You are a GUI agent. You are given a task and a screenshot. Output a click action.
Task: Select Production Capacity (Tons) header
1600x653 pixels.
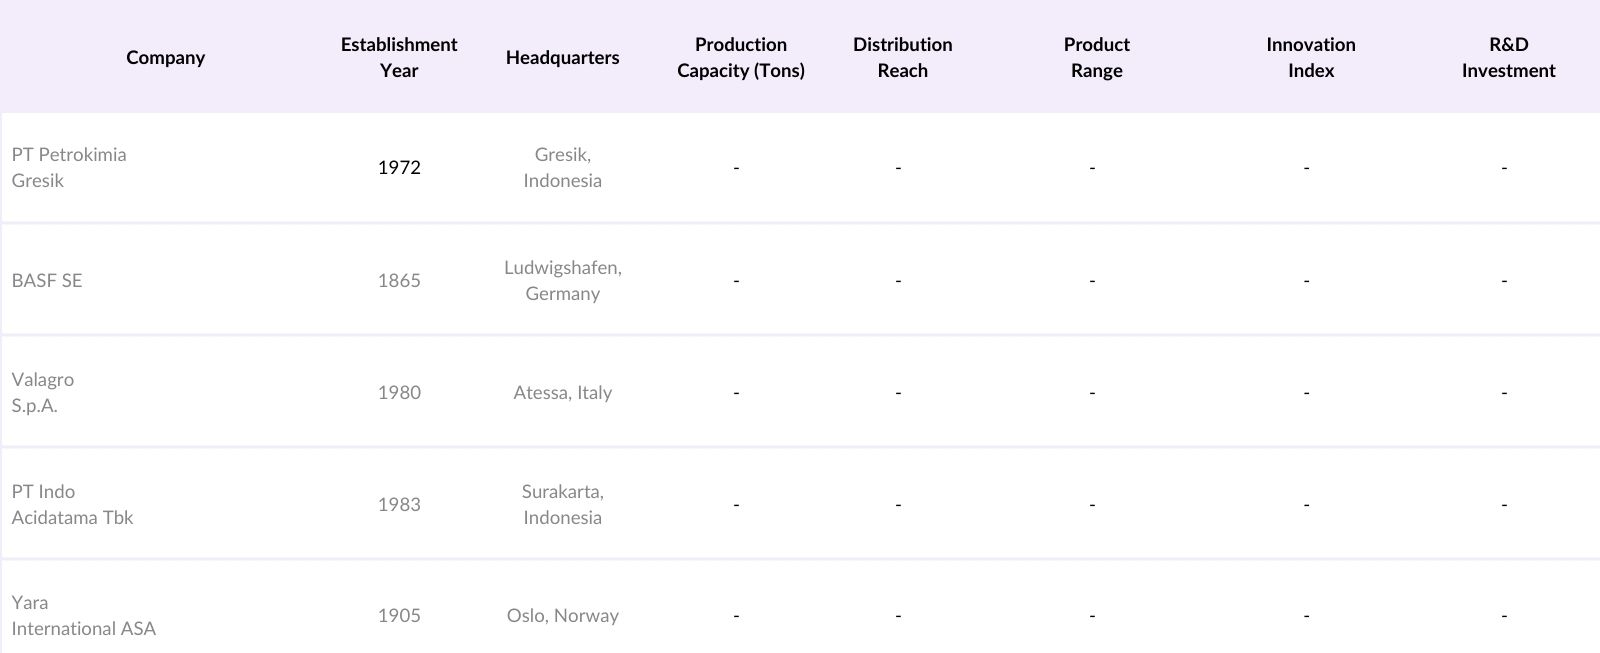point(741,58)
